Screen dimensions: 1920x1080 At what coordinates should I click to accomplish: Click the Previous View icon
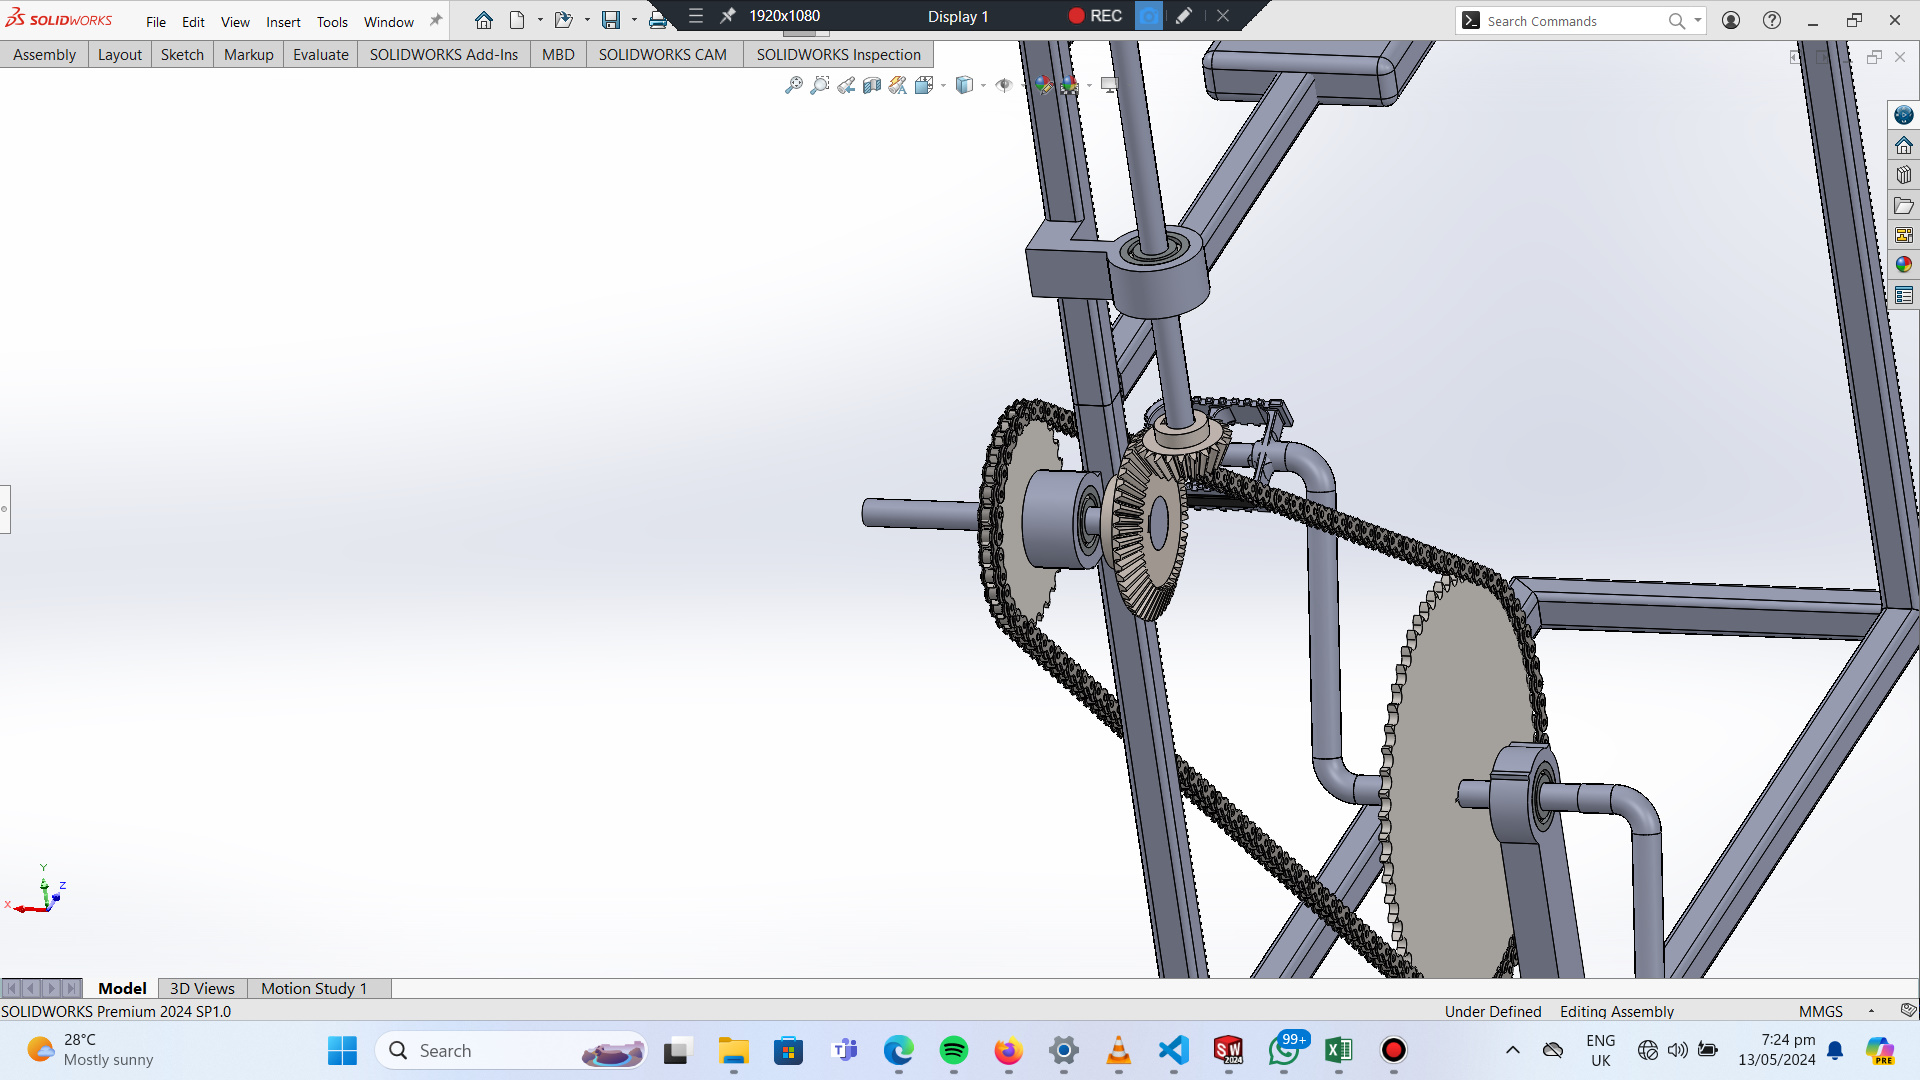846,86
